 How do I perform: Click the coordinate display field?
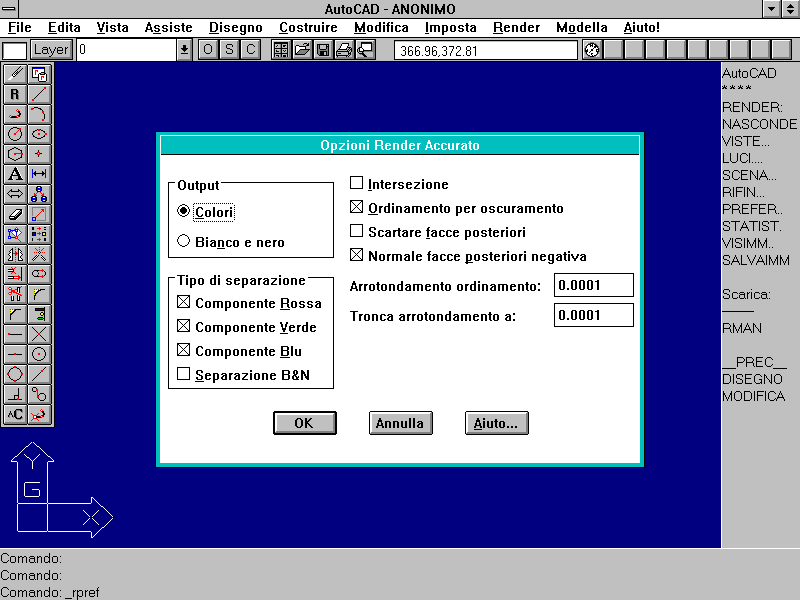click(x=486, y=51)
